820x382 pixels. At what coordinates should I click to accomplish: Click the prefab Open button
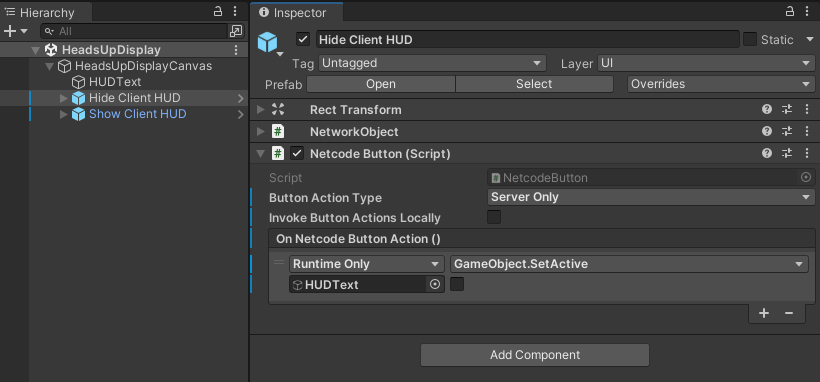(x=381, y=84)
